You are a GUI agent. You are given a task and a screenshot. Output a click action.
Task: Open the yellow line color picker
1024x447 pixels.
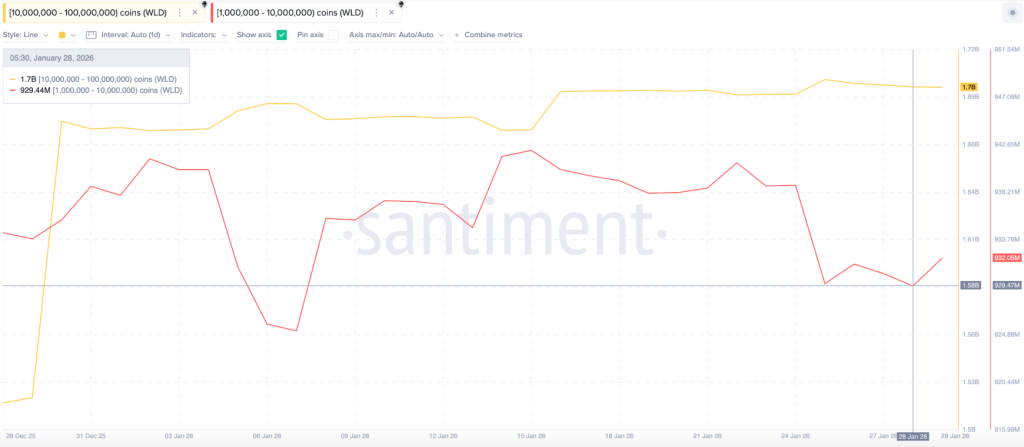coord(65,34)
